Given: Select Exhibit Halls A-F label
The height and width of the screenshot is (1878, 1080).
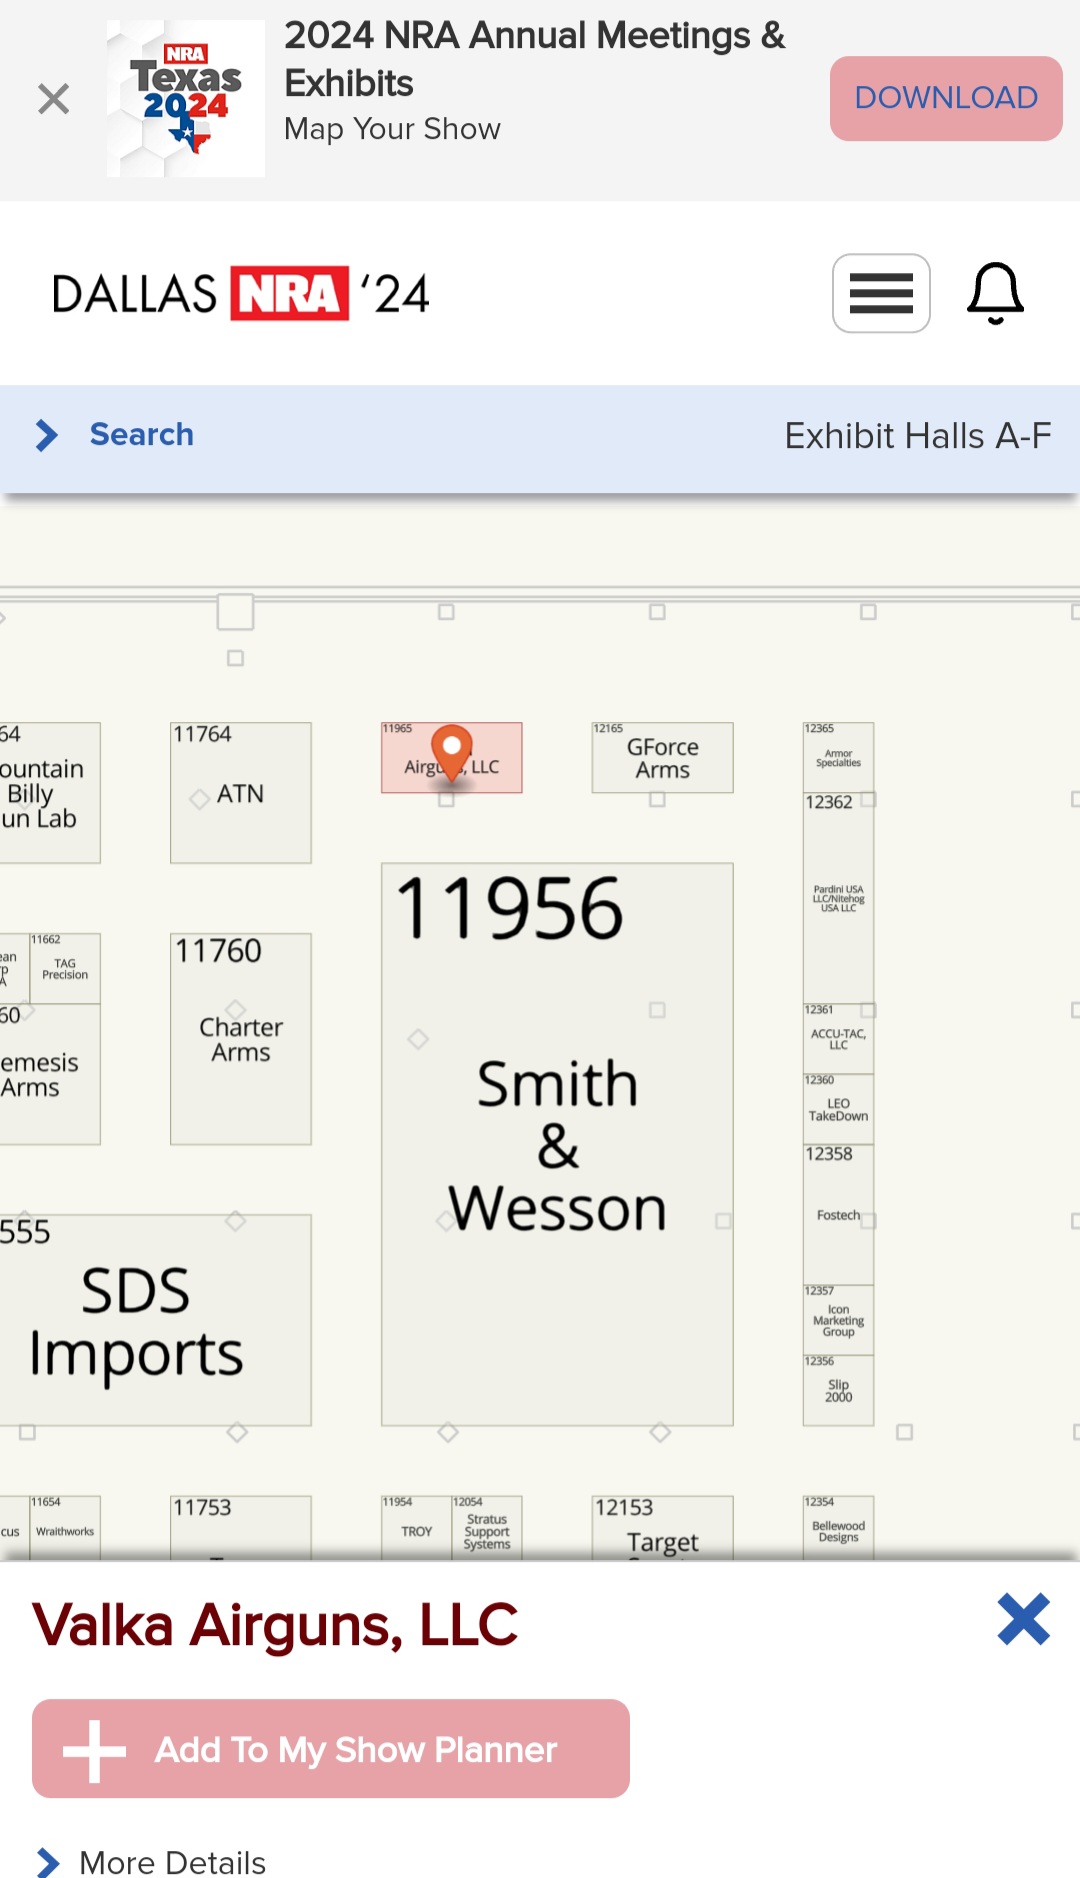Looking at the screenshot, I should [x=918, y=436].
